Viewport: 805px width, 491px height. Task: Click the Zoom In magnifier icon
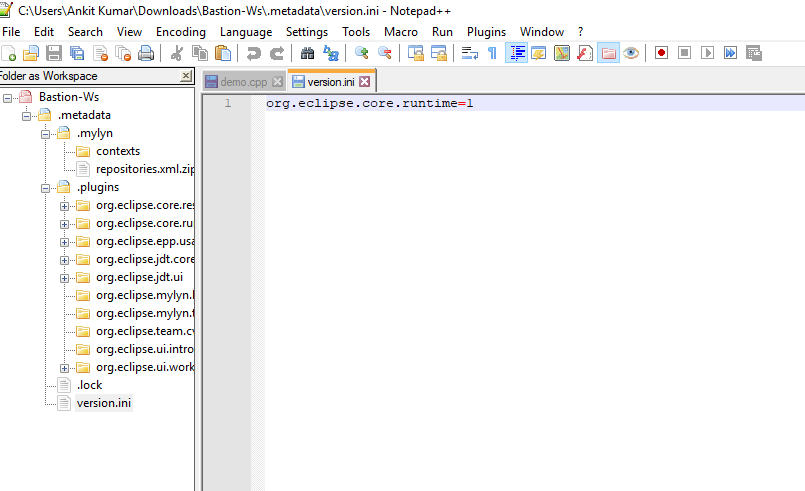click(362, 53)
